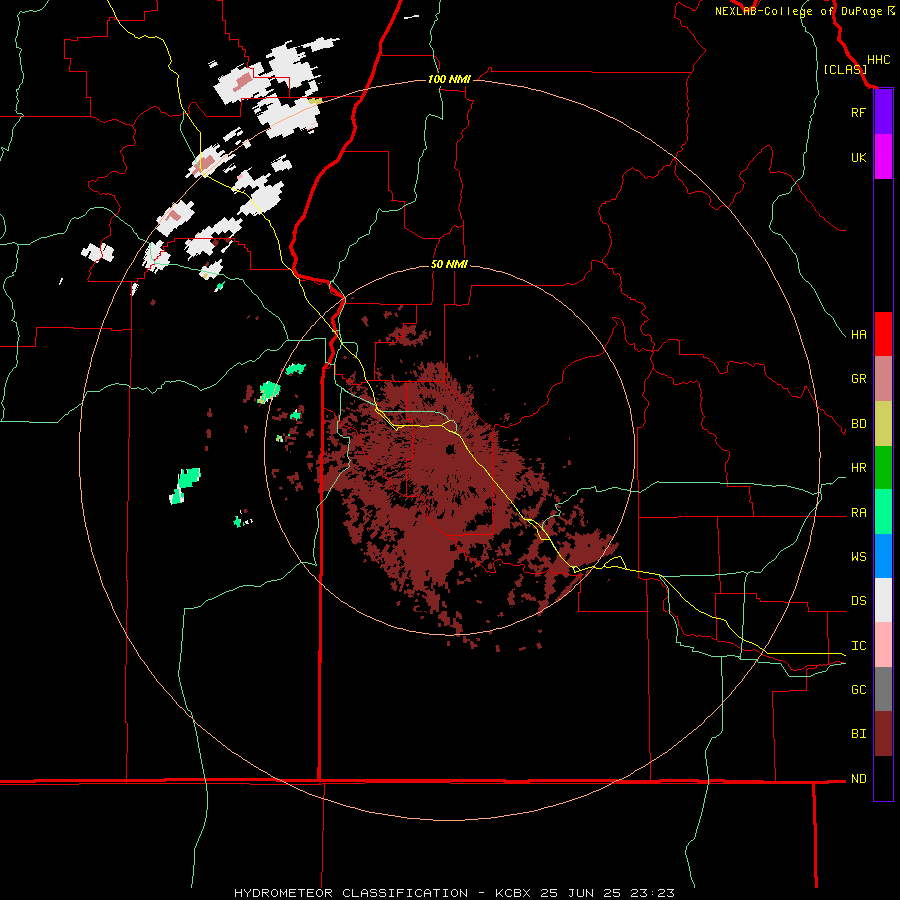Click the RF legend label

(x=858, y=112)
